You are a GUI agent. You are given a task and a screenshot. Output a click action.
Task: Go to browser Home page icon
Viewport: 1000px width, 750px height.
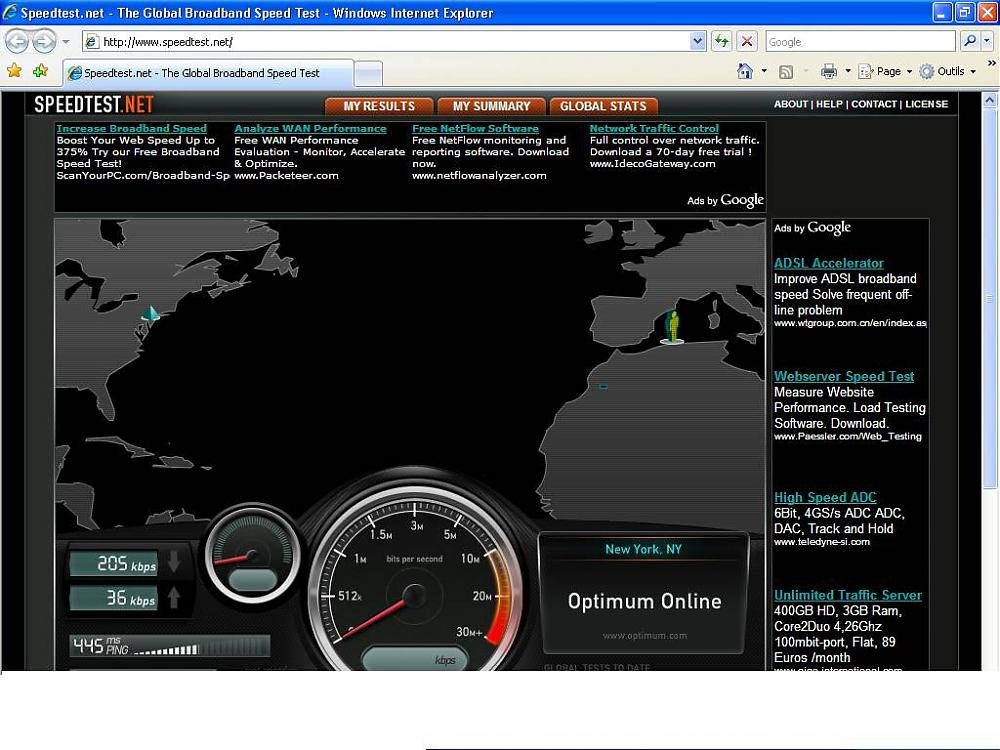(744, 71)
